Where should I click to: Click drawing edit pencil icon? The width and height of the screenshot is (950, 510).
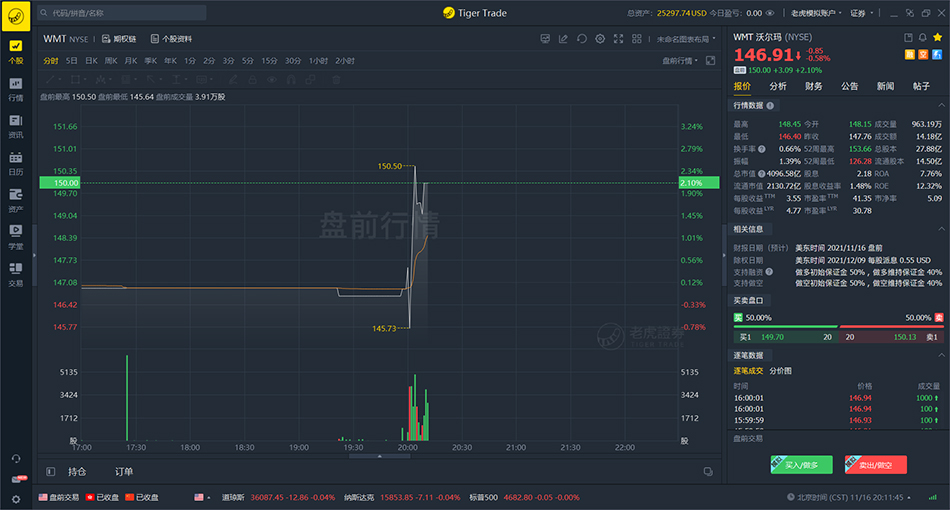[563, 39]
